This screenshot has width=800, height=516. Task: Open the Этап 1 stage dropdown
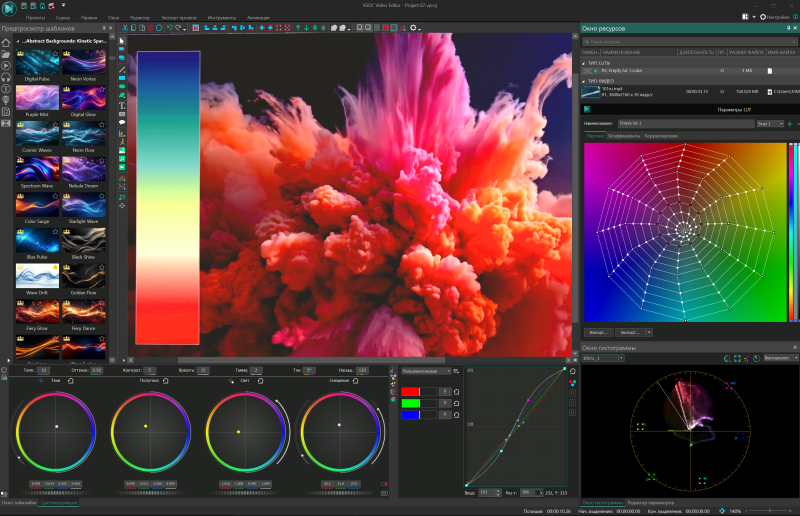coord(769,124)
